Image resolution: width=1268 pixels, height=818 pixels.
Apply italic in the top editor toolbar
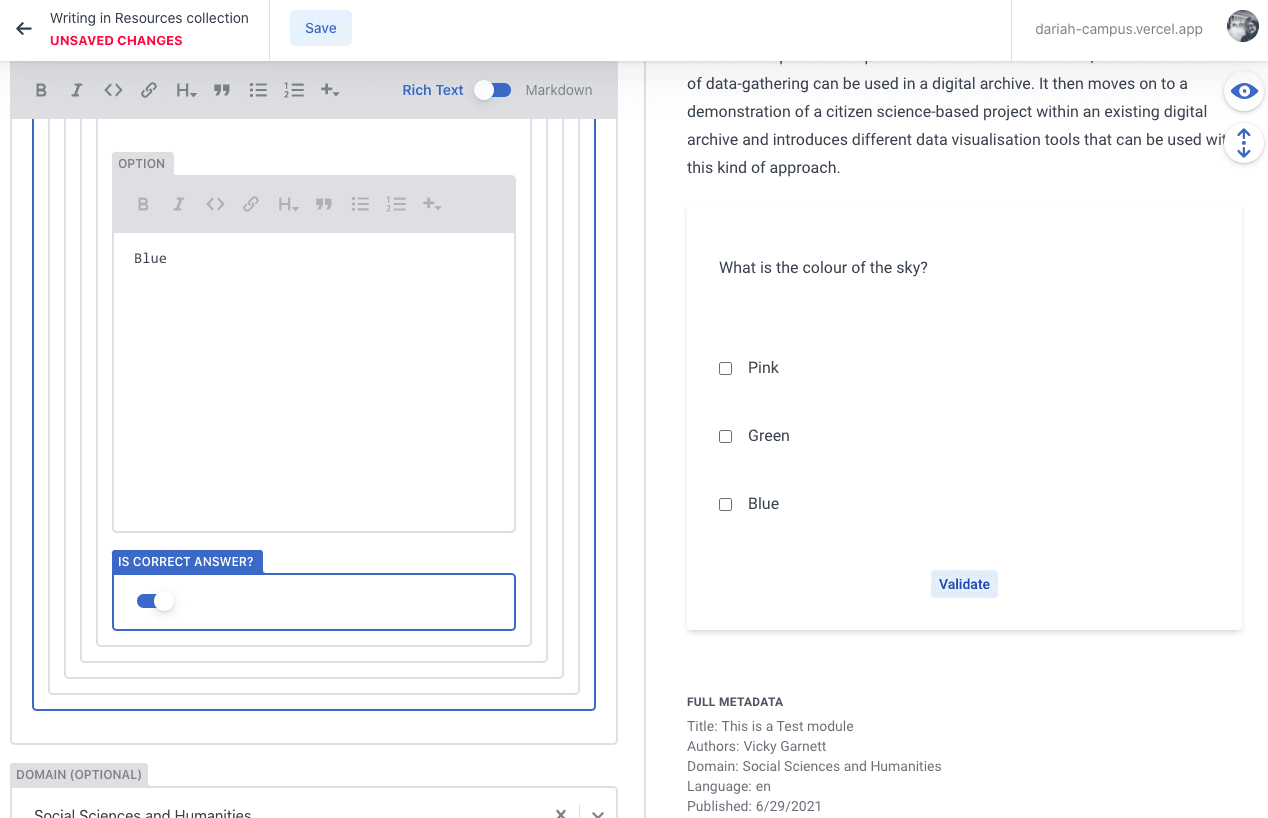pos(76,90)
